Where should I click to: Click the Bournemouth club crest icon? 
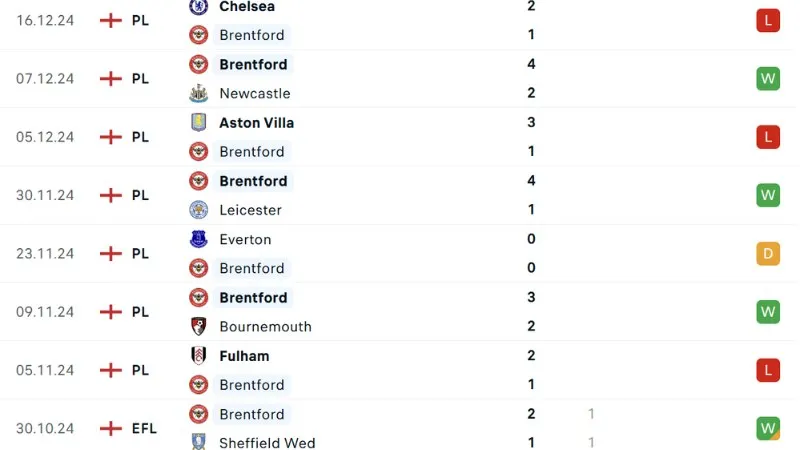coord(199,326)
